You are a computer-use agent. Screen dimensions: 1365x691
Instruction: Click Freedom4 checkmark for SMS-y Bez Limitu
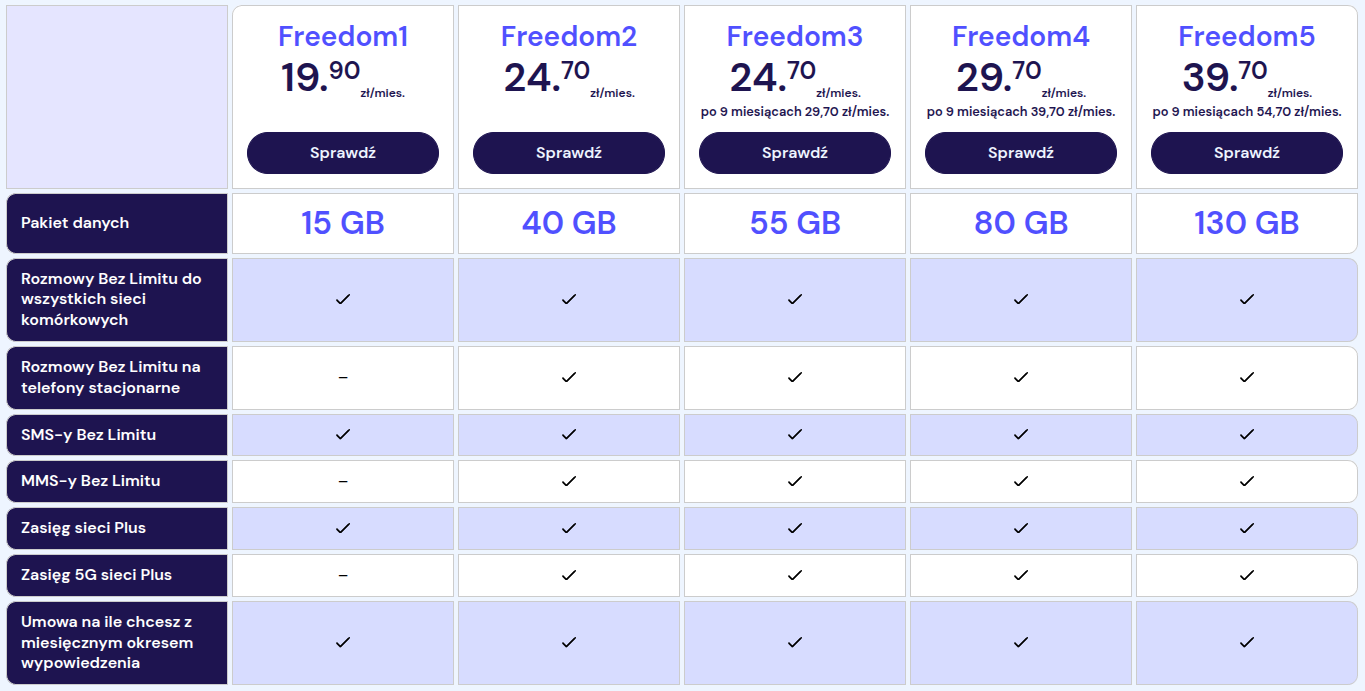(x=1021, y=434)
